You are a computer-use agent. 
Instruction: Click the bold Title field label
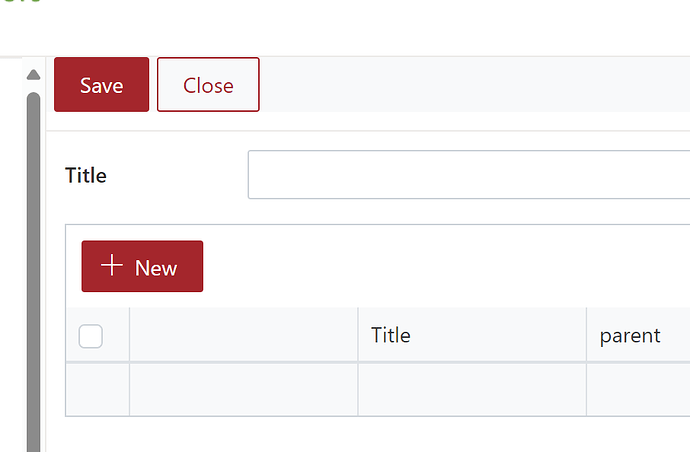point(86,176)
